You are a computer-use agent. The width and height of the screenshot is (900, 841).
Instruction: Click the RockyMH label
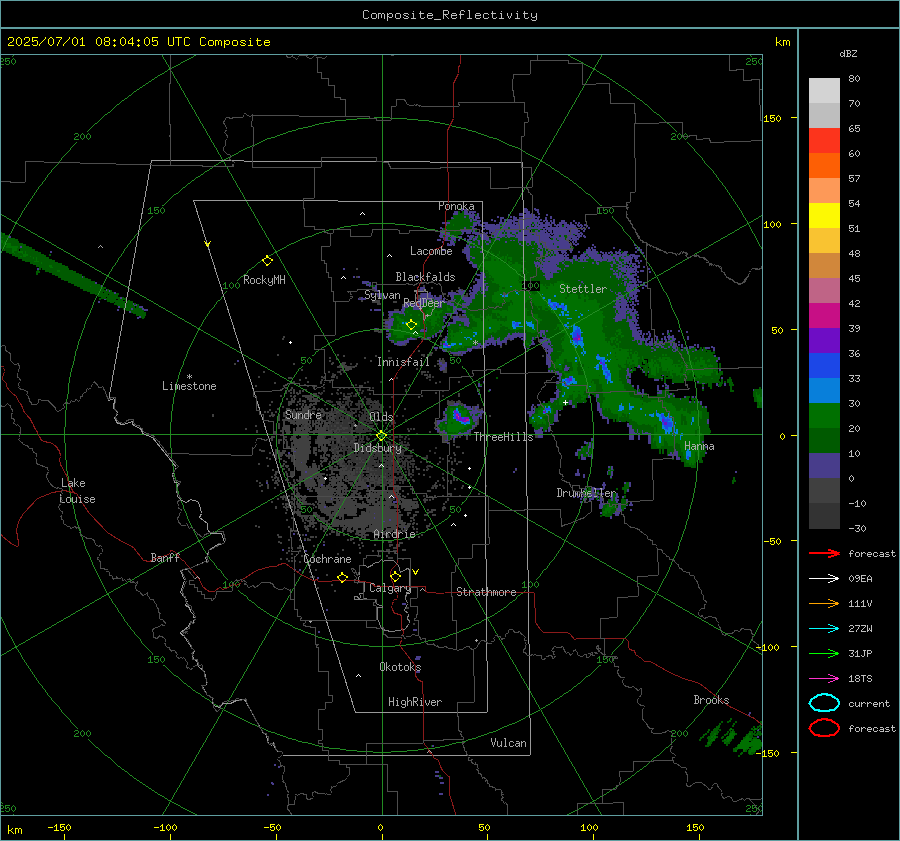click(264, 280)
